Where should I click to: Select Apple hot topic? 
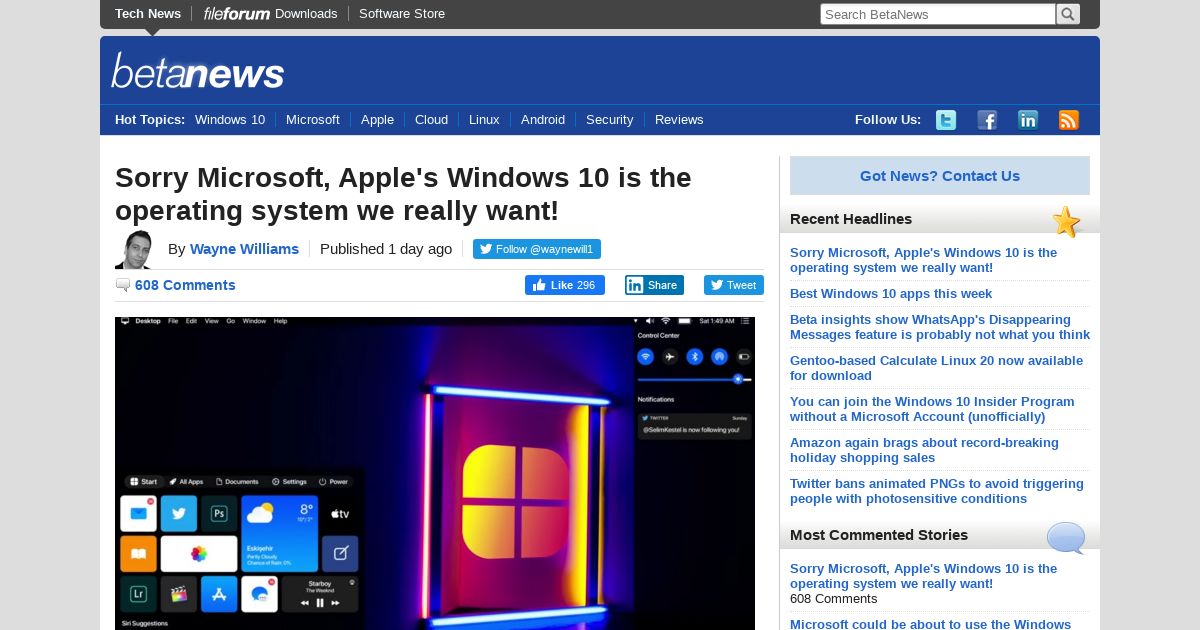pos(377,120)
